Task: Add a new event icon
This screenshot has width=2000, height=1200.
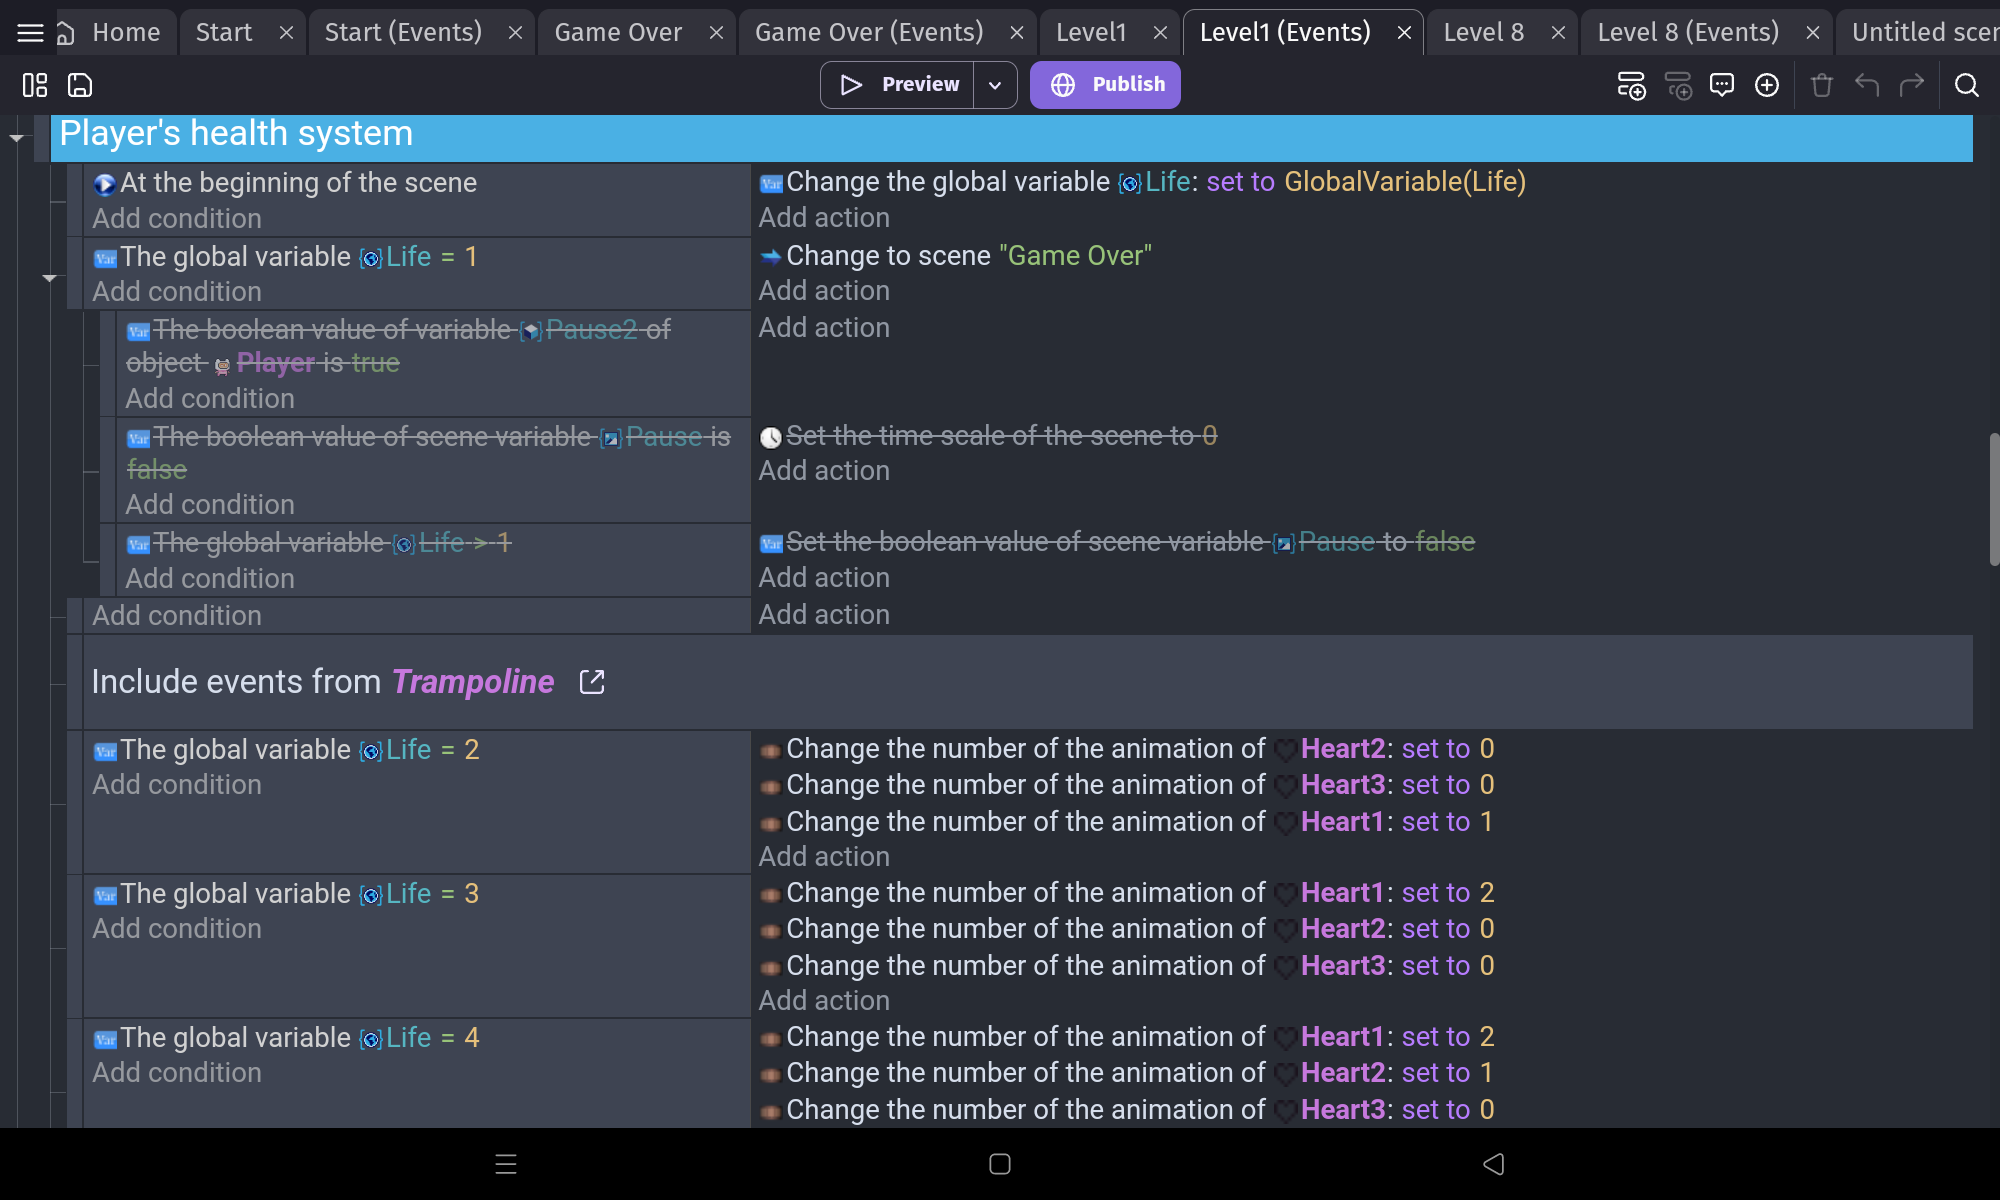Action: pyautogui.click(x=1631, y=85)
